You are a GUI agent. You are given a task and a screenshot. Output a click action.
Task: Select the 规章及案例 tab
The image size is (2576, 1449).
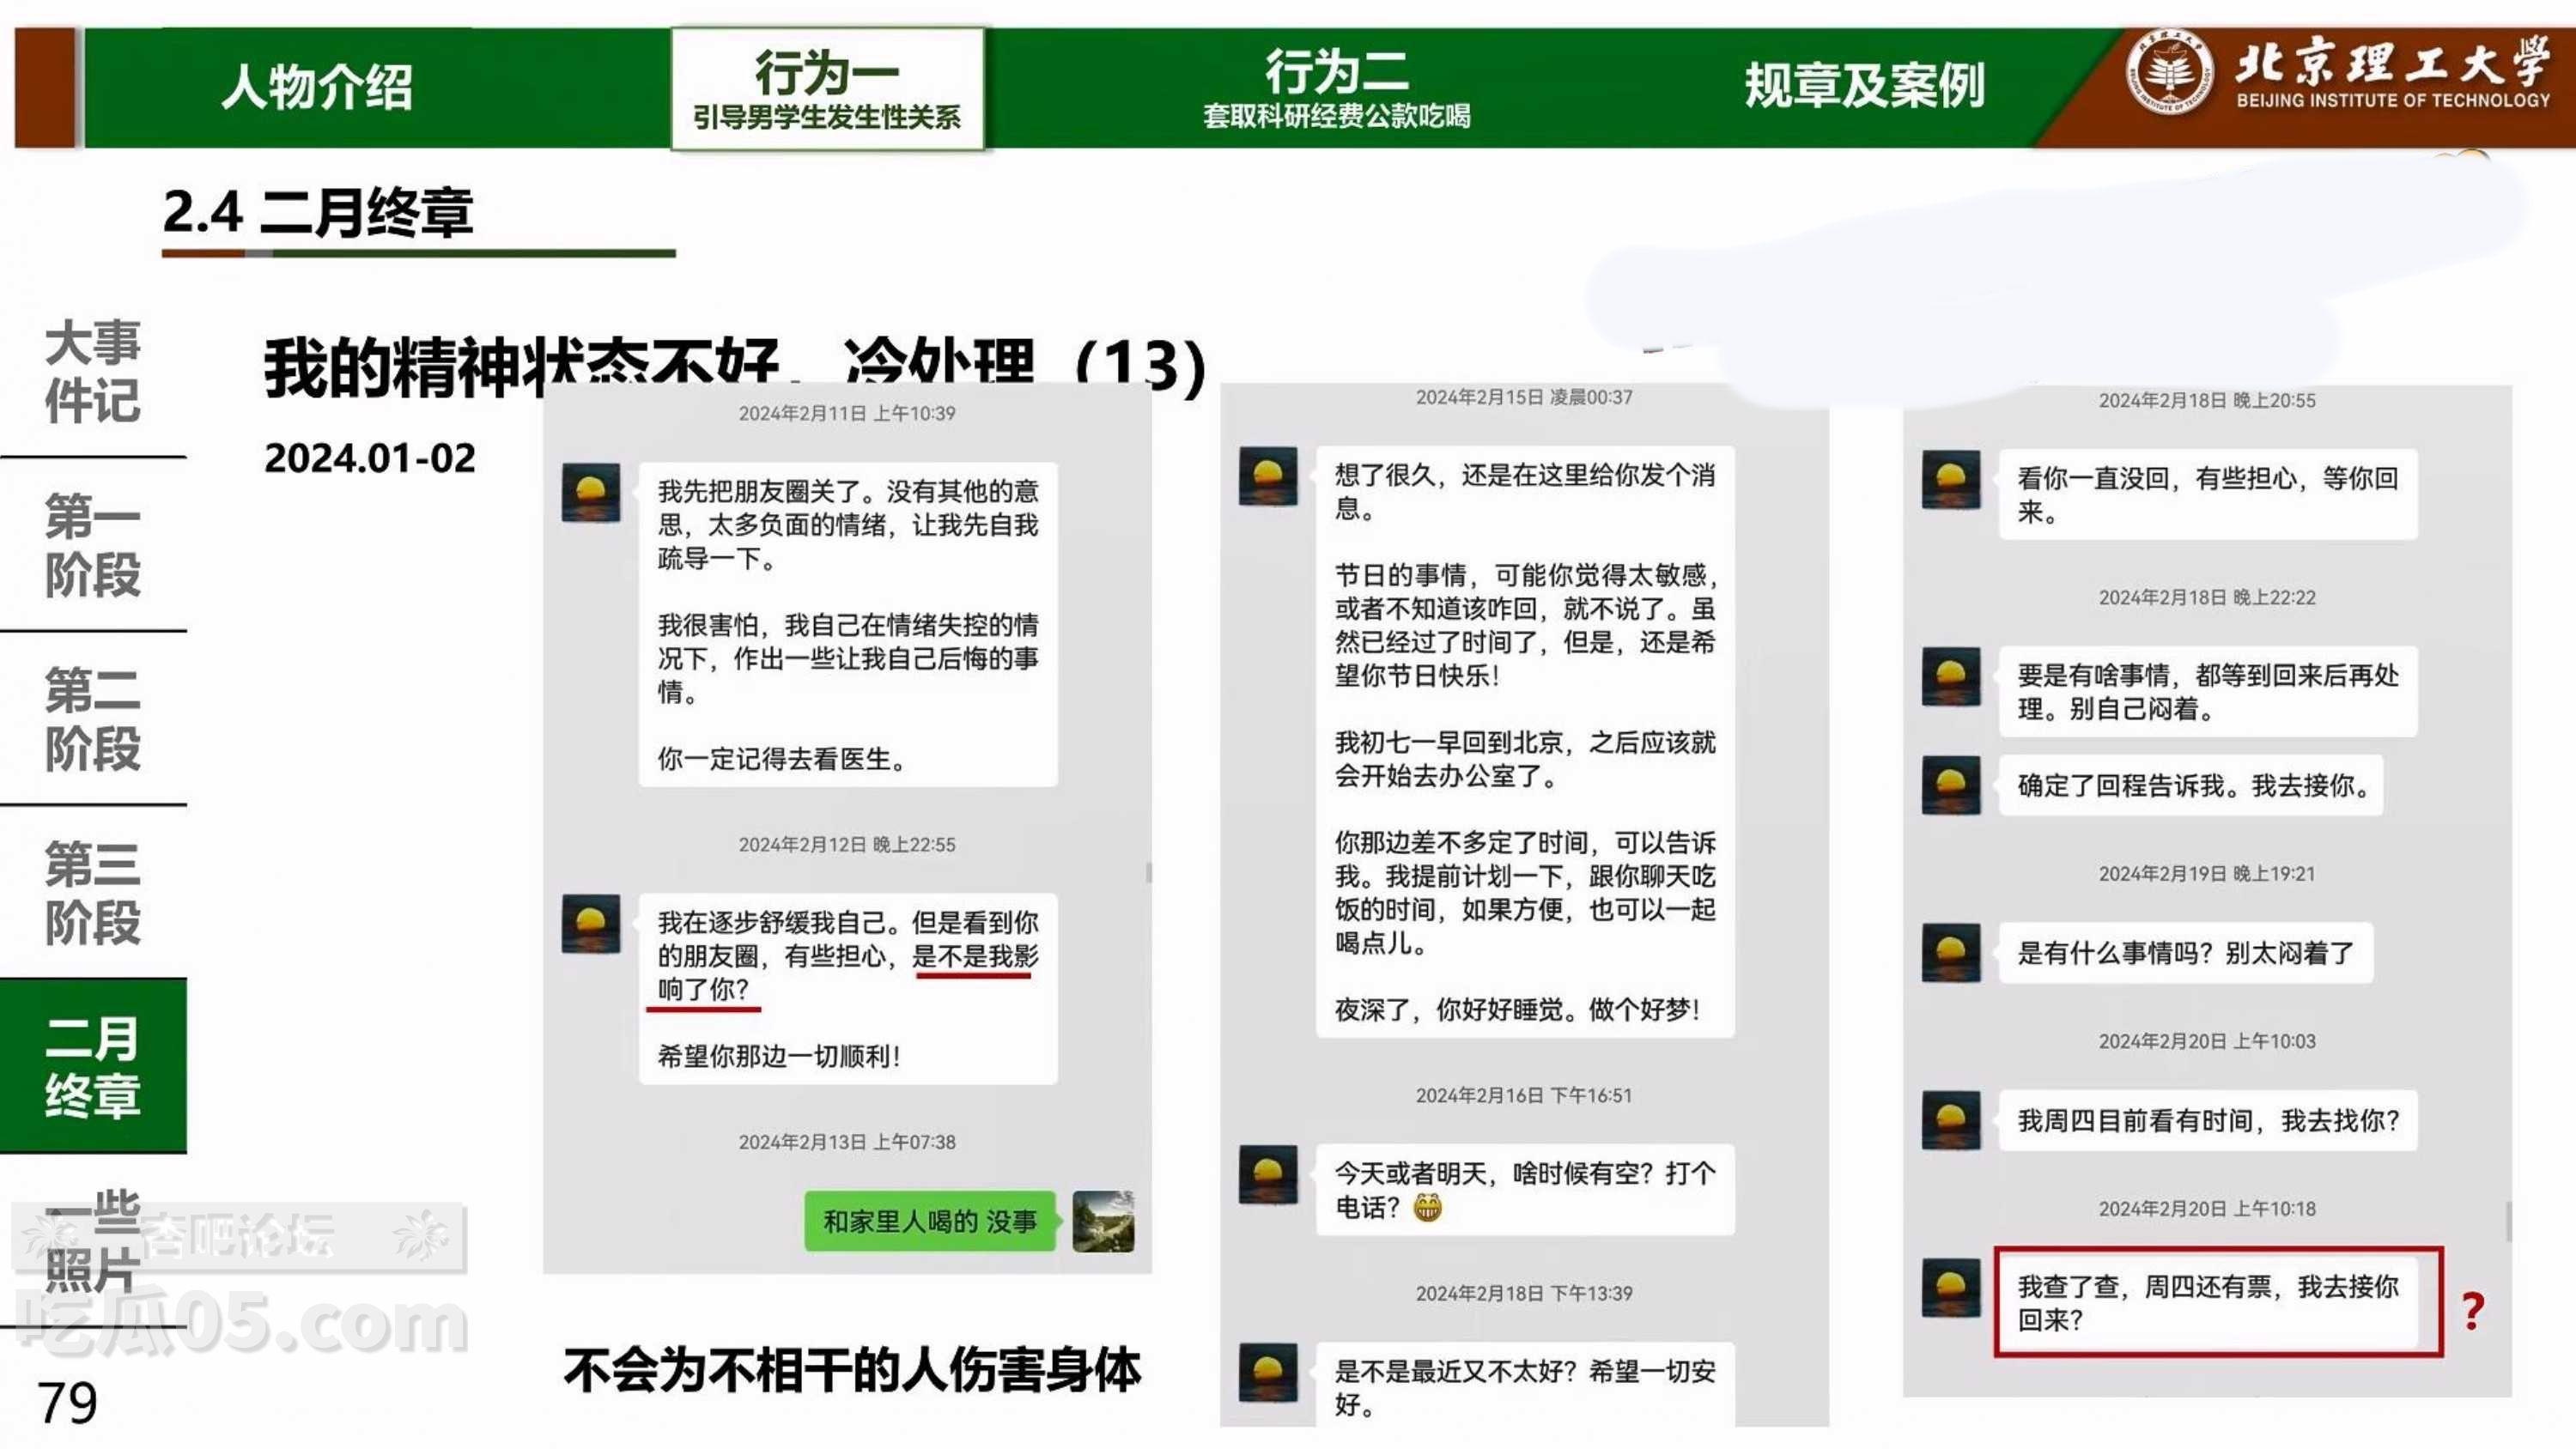[x=1864, y=86]
